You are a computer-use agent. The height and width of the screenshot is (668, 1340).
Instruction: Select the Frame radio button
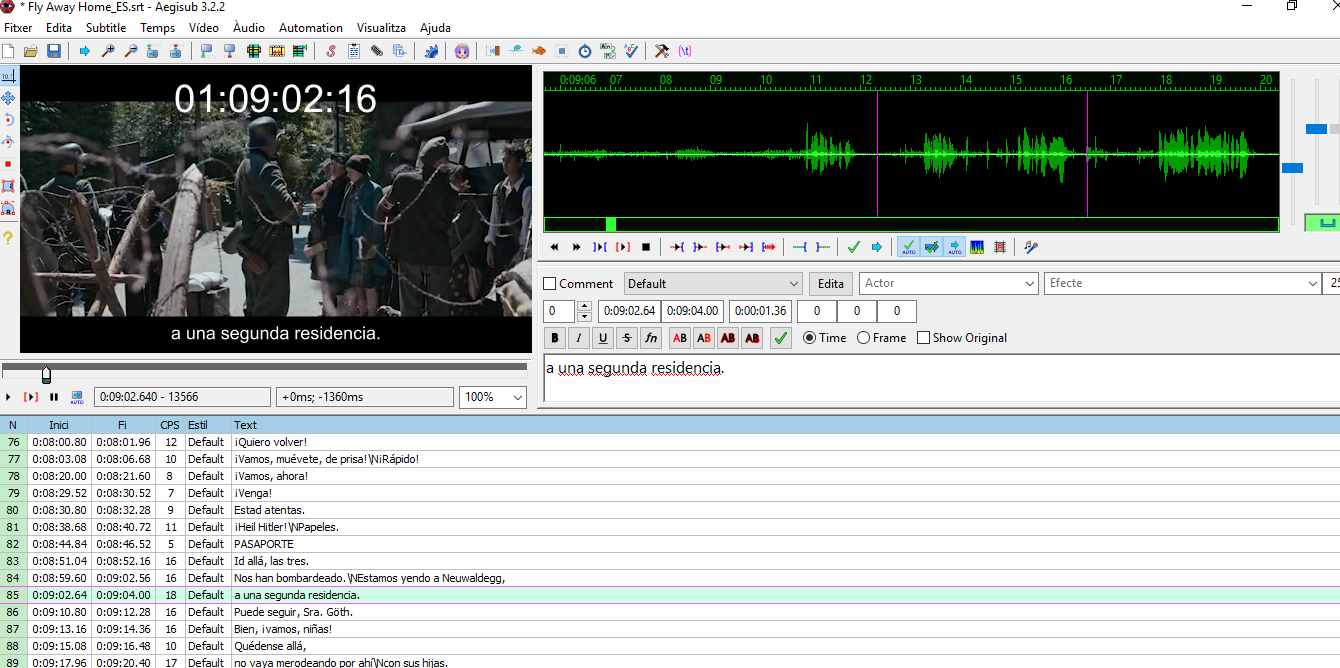(863, 338)
